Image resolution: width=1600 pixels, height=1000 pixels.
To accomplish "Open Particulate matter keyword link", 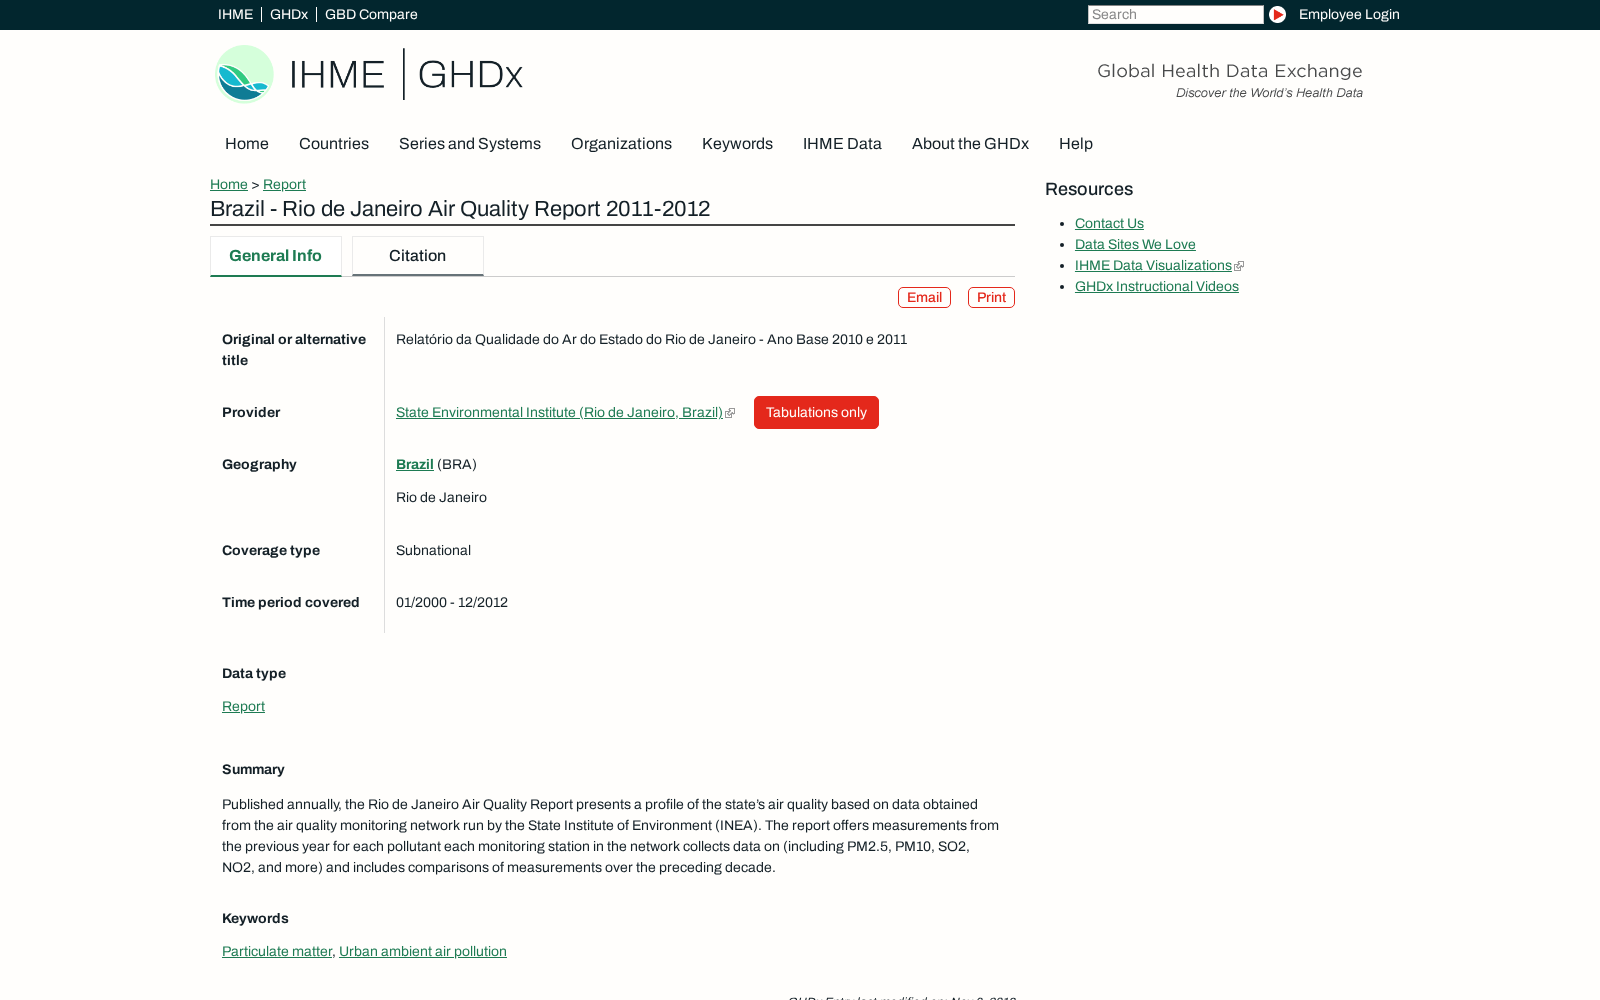I will coord(277,951).
